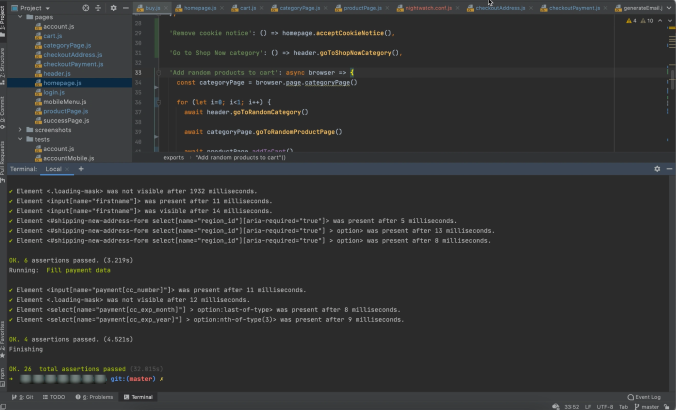676x410 pixels.
Task: Click the 33:52 cursor position in status bar
Action: pos(572,407)
